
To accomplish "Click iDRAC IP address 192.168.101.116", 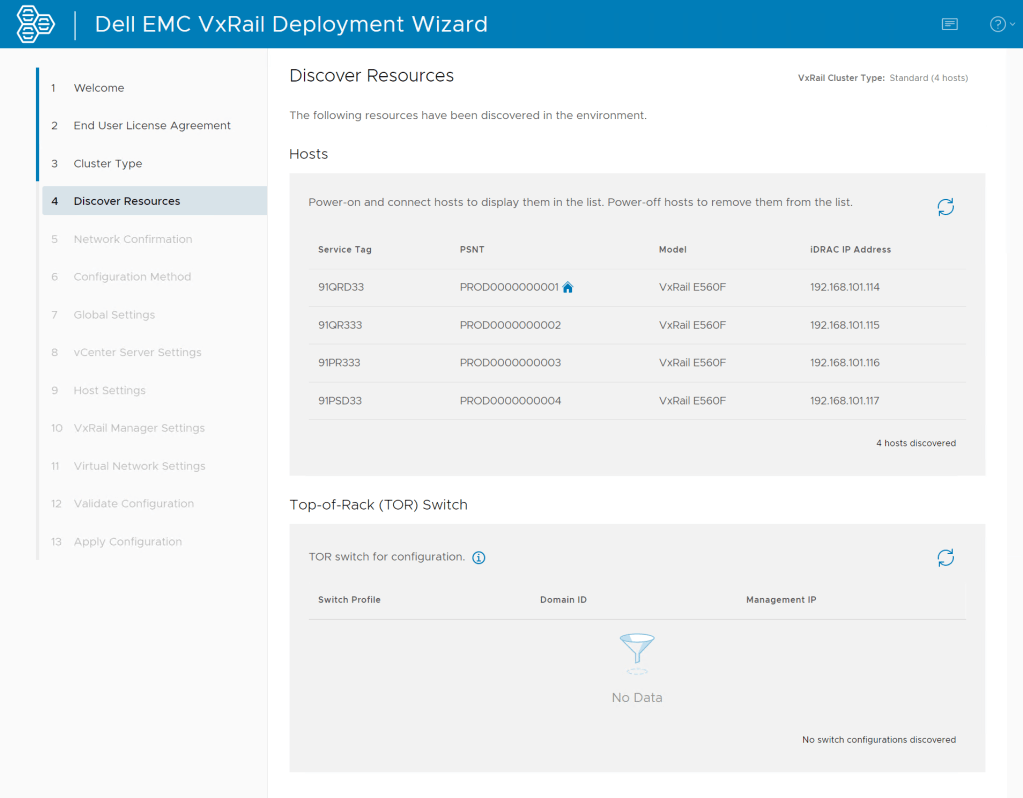I will (x=844, y=363).
